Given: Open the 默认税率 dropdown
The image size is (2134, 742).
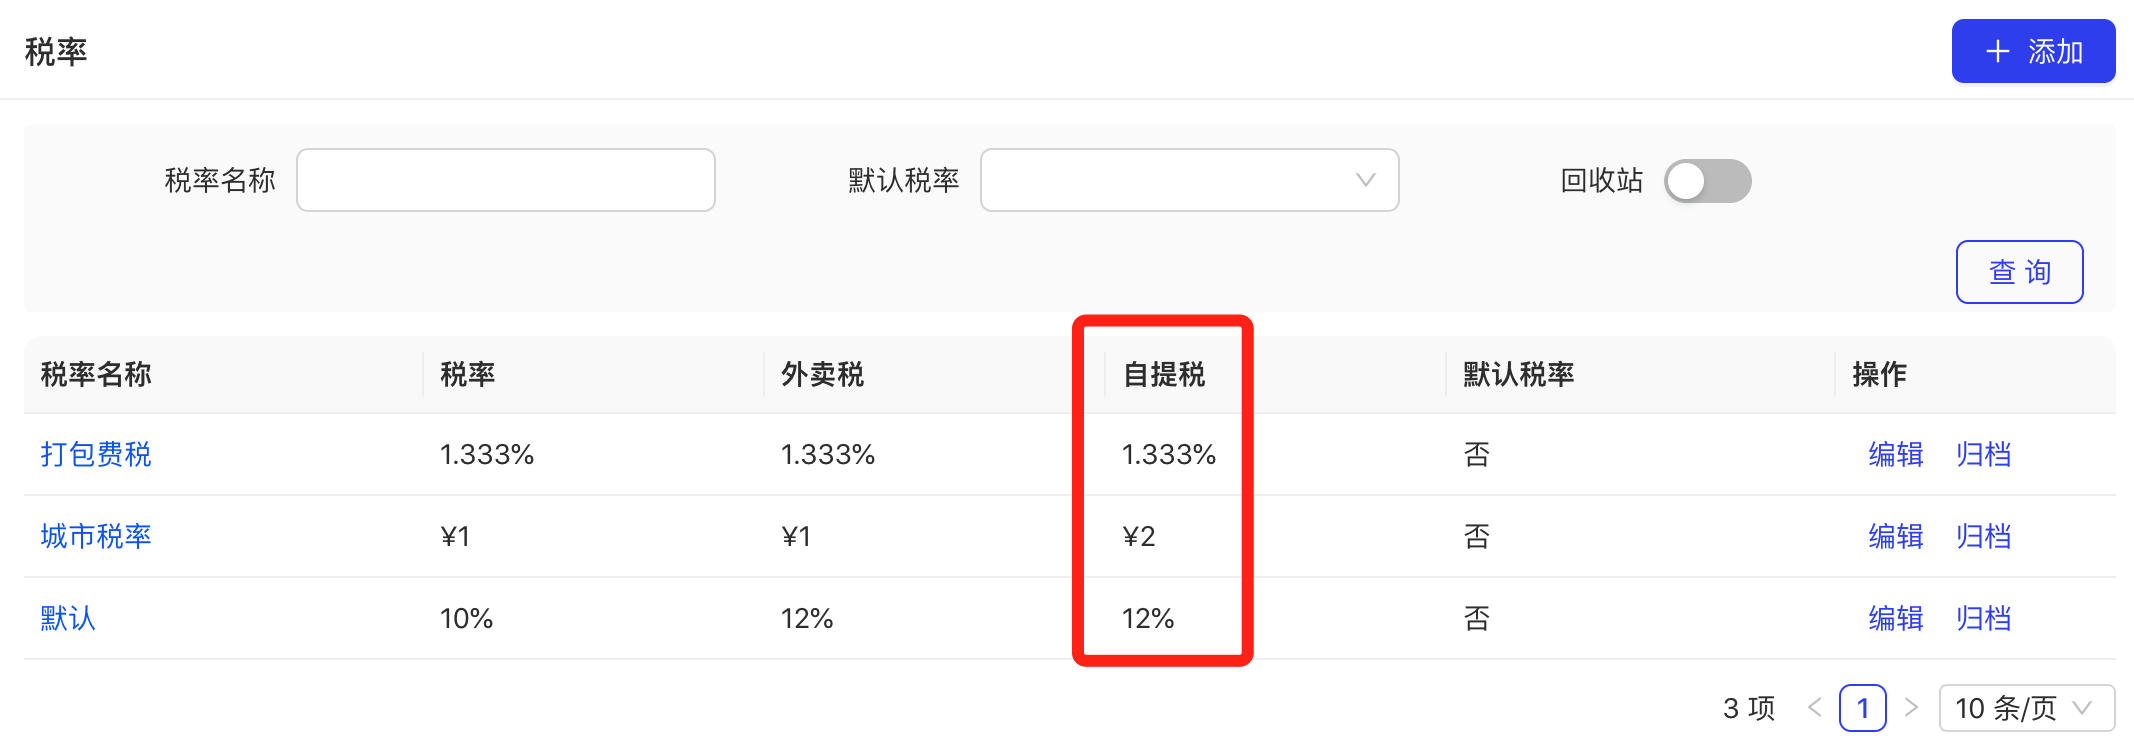Looking at the screenshot, I should [x=1189, y=180].
